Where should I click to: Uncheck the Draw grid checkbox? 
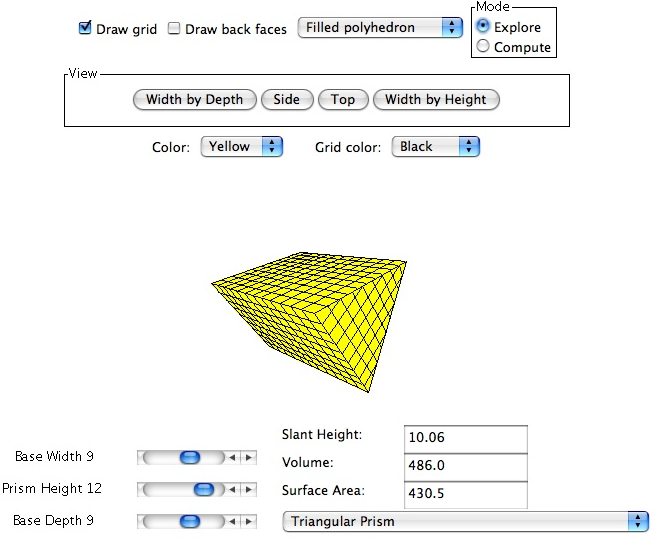click(x=85, y=29)
